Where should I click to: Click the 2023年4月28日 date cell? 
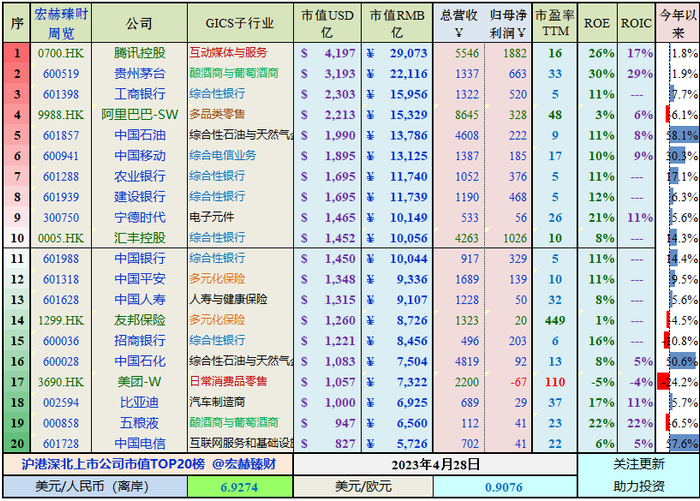(x=435, y=465)
